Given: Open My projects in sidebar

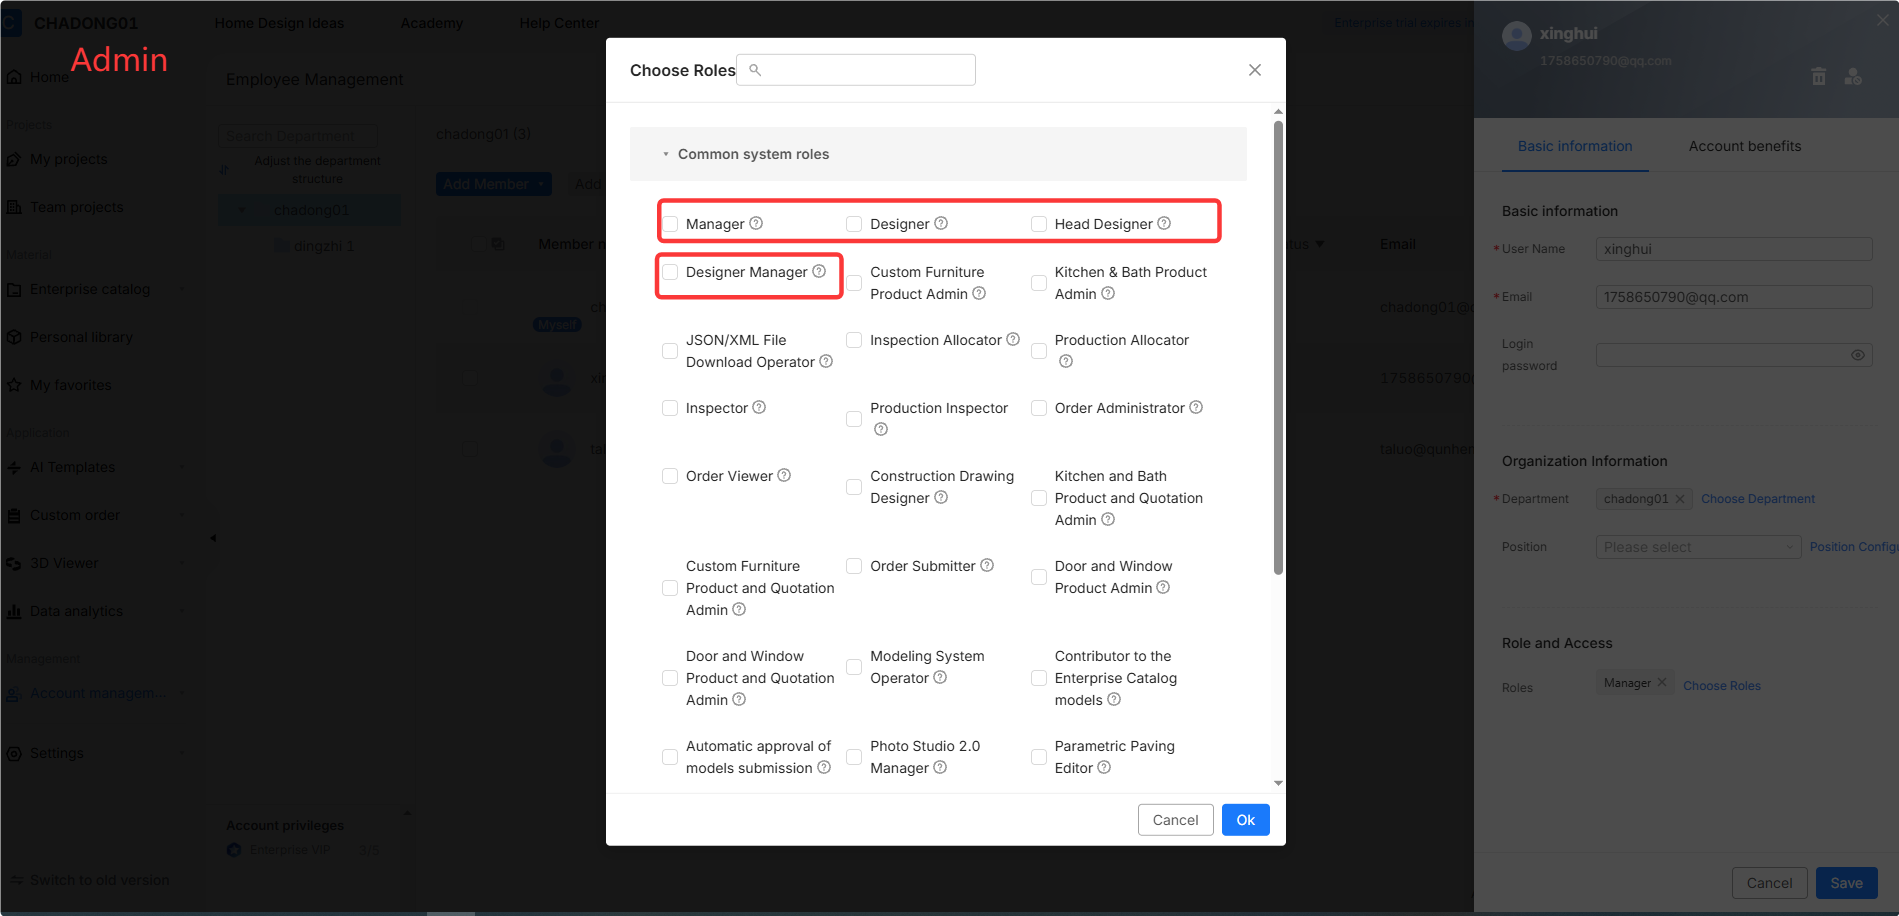Looking at the screenshot, I should pyautogui.click(x=68, y=159).
